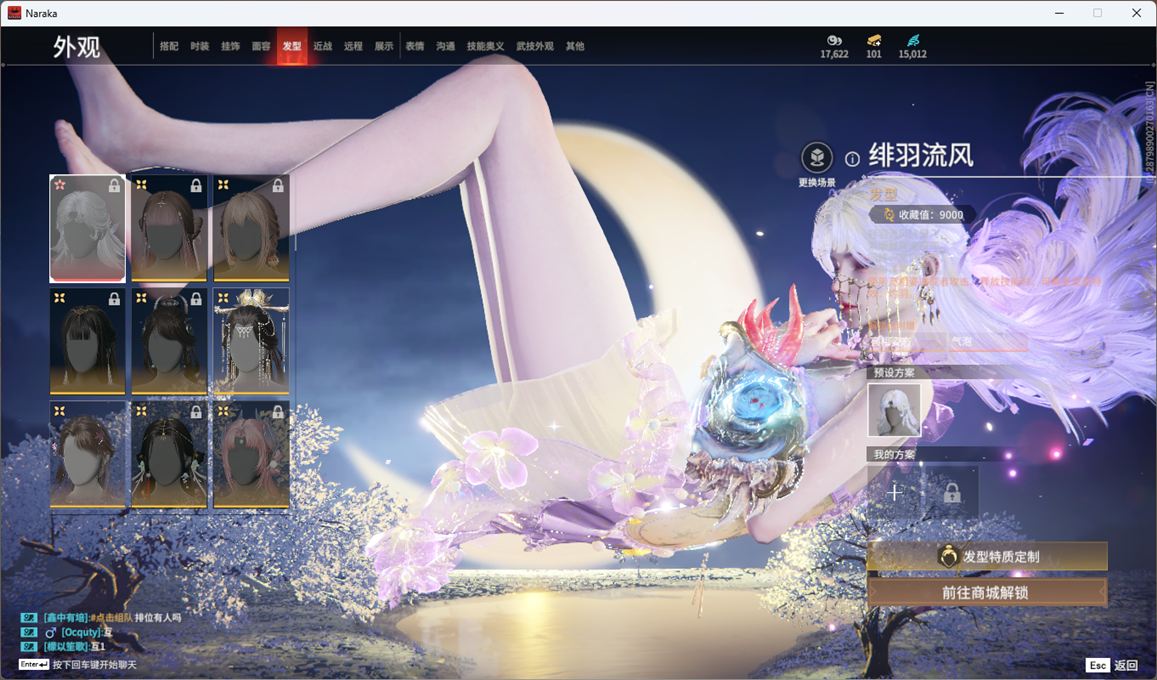Select the highlighted 发型 tab
This screenshot has width=1157, height=680.
click(292, 46)
